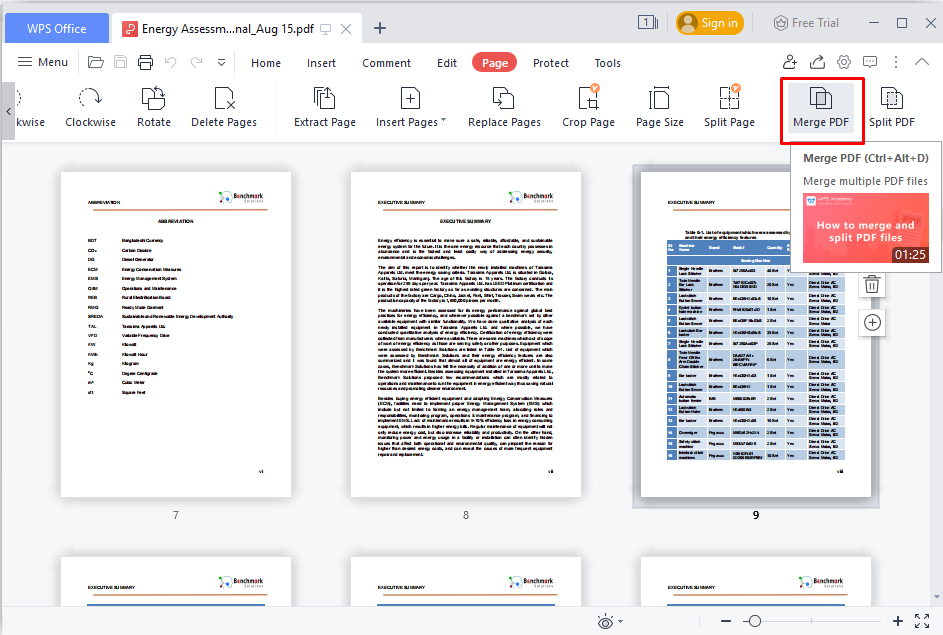Click the Split Page tool
Image resolution: width=943 pixels, height=635 pixels.
[729, 108]
